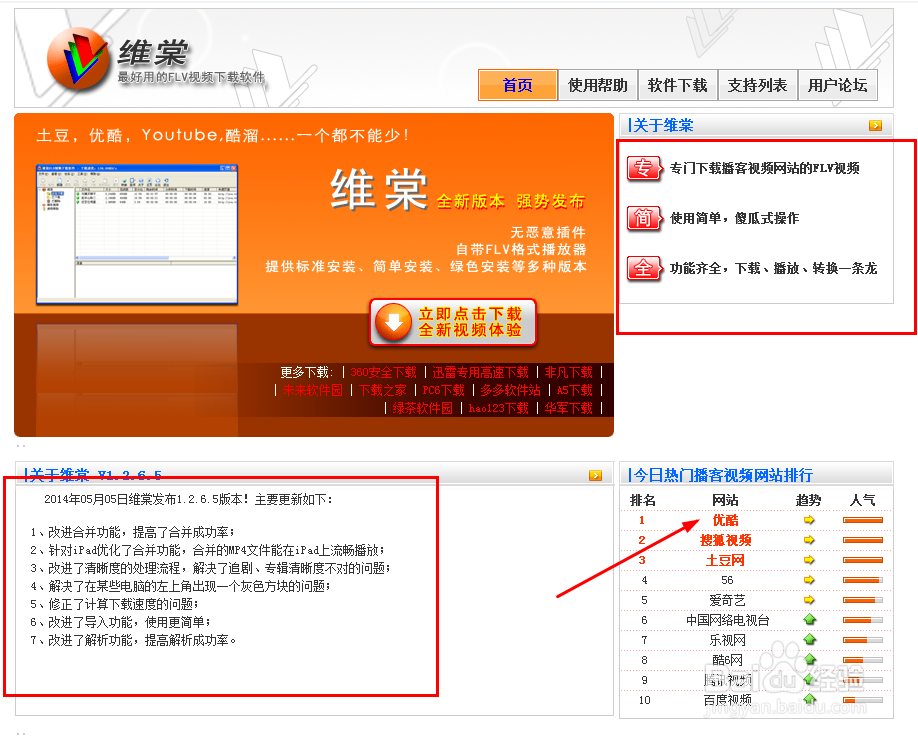Screen dimensions: 918x739
Task: Click the green trend arrow next to 酷网
Action: pos(810,660)
